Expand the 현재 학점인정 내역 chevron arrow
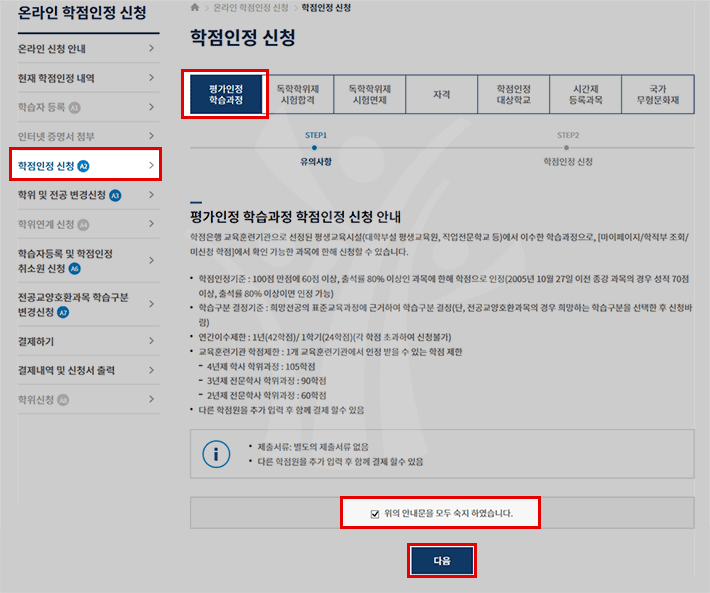The height and width of the screenshot is (593, 710). click(151, 78)
